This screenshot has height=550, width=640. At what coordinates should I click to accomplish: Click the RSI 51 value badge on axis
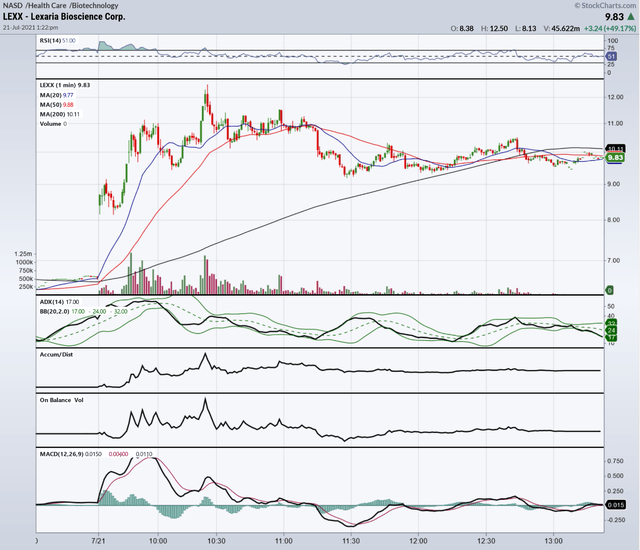[x=611, y=56]
